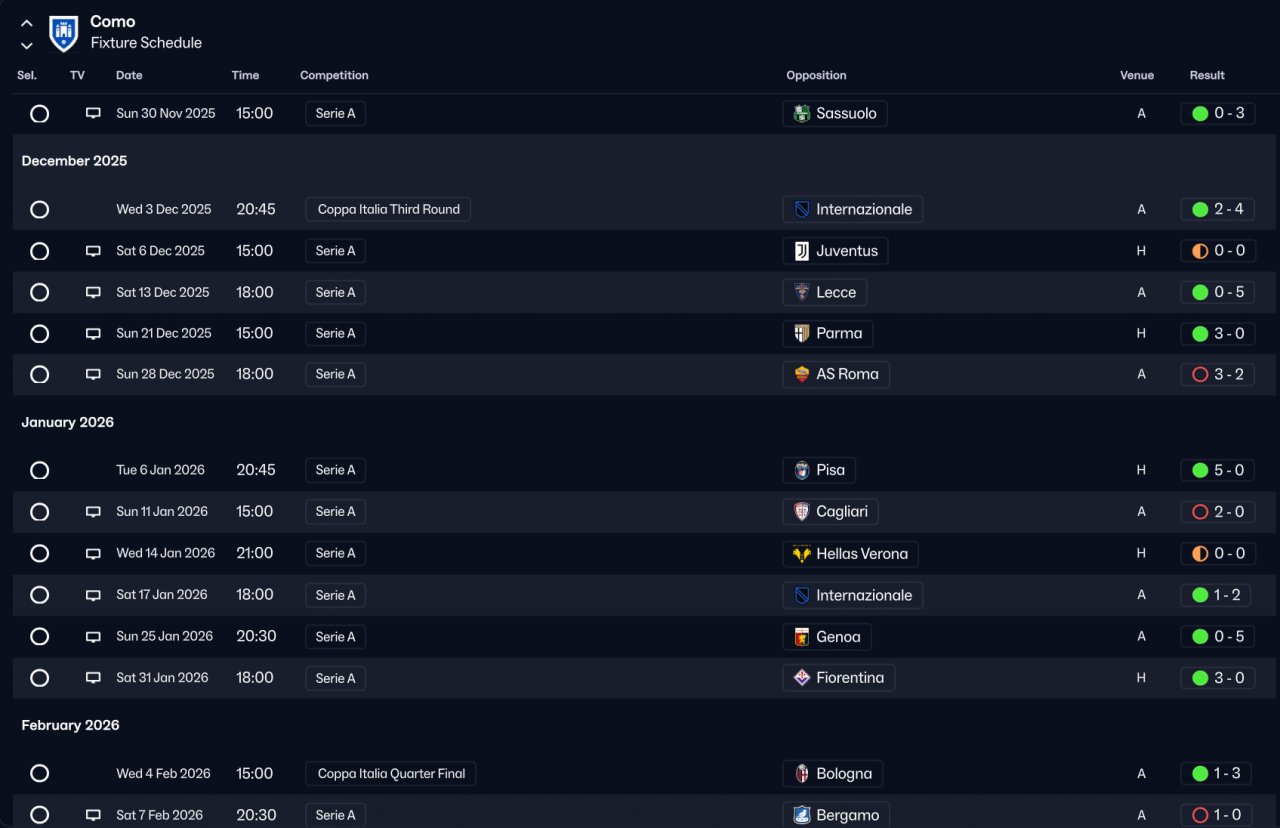Viewport: 1280px width, 828px height.
Task: Sort by the Result column header
Action: pos(1207,75)
